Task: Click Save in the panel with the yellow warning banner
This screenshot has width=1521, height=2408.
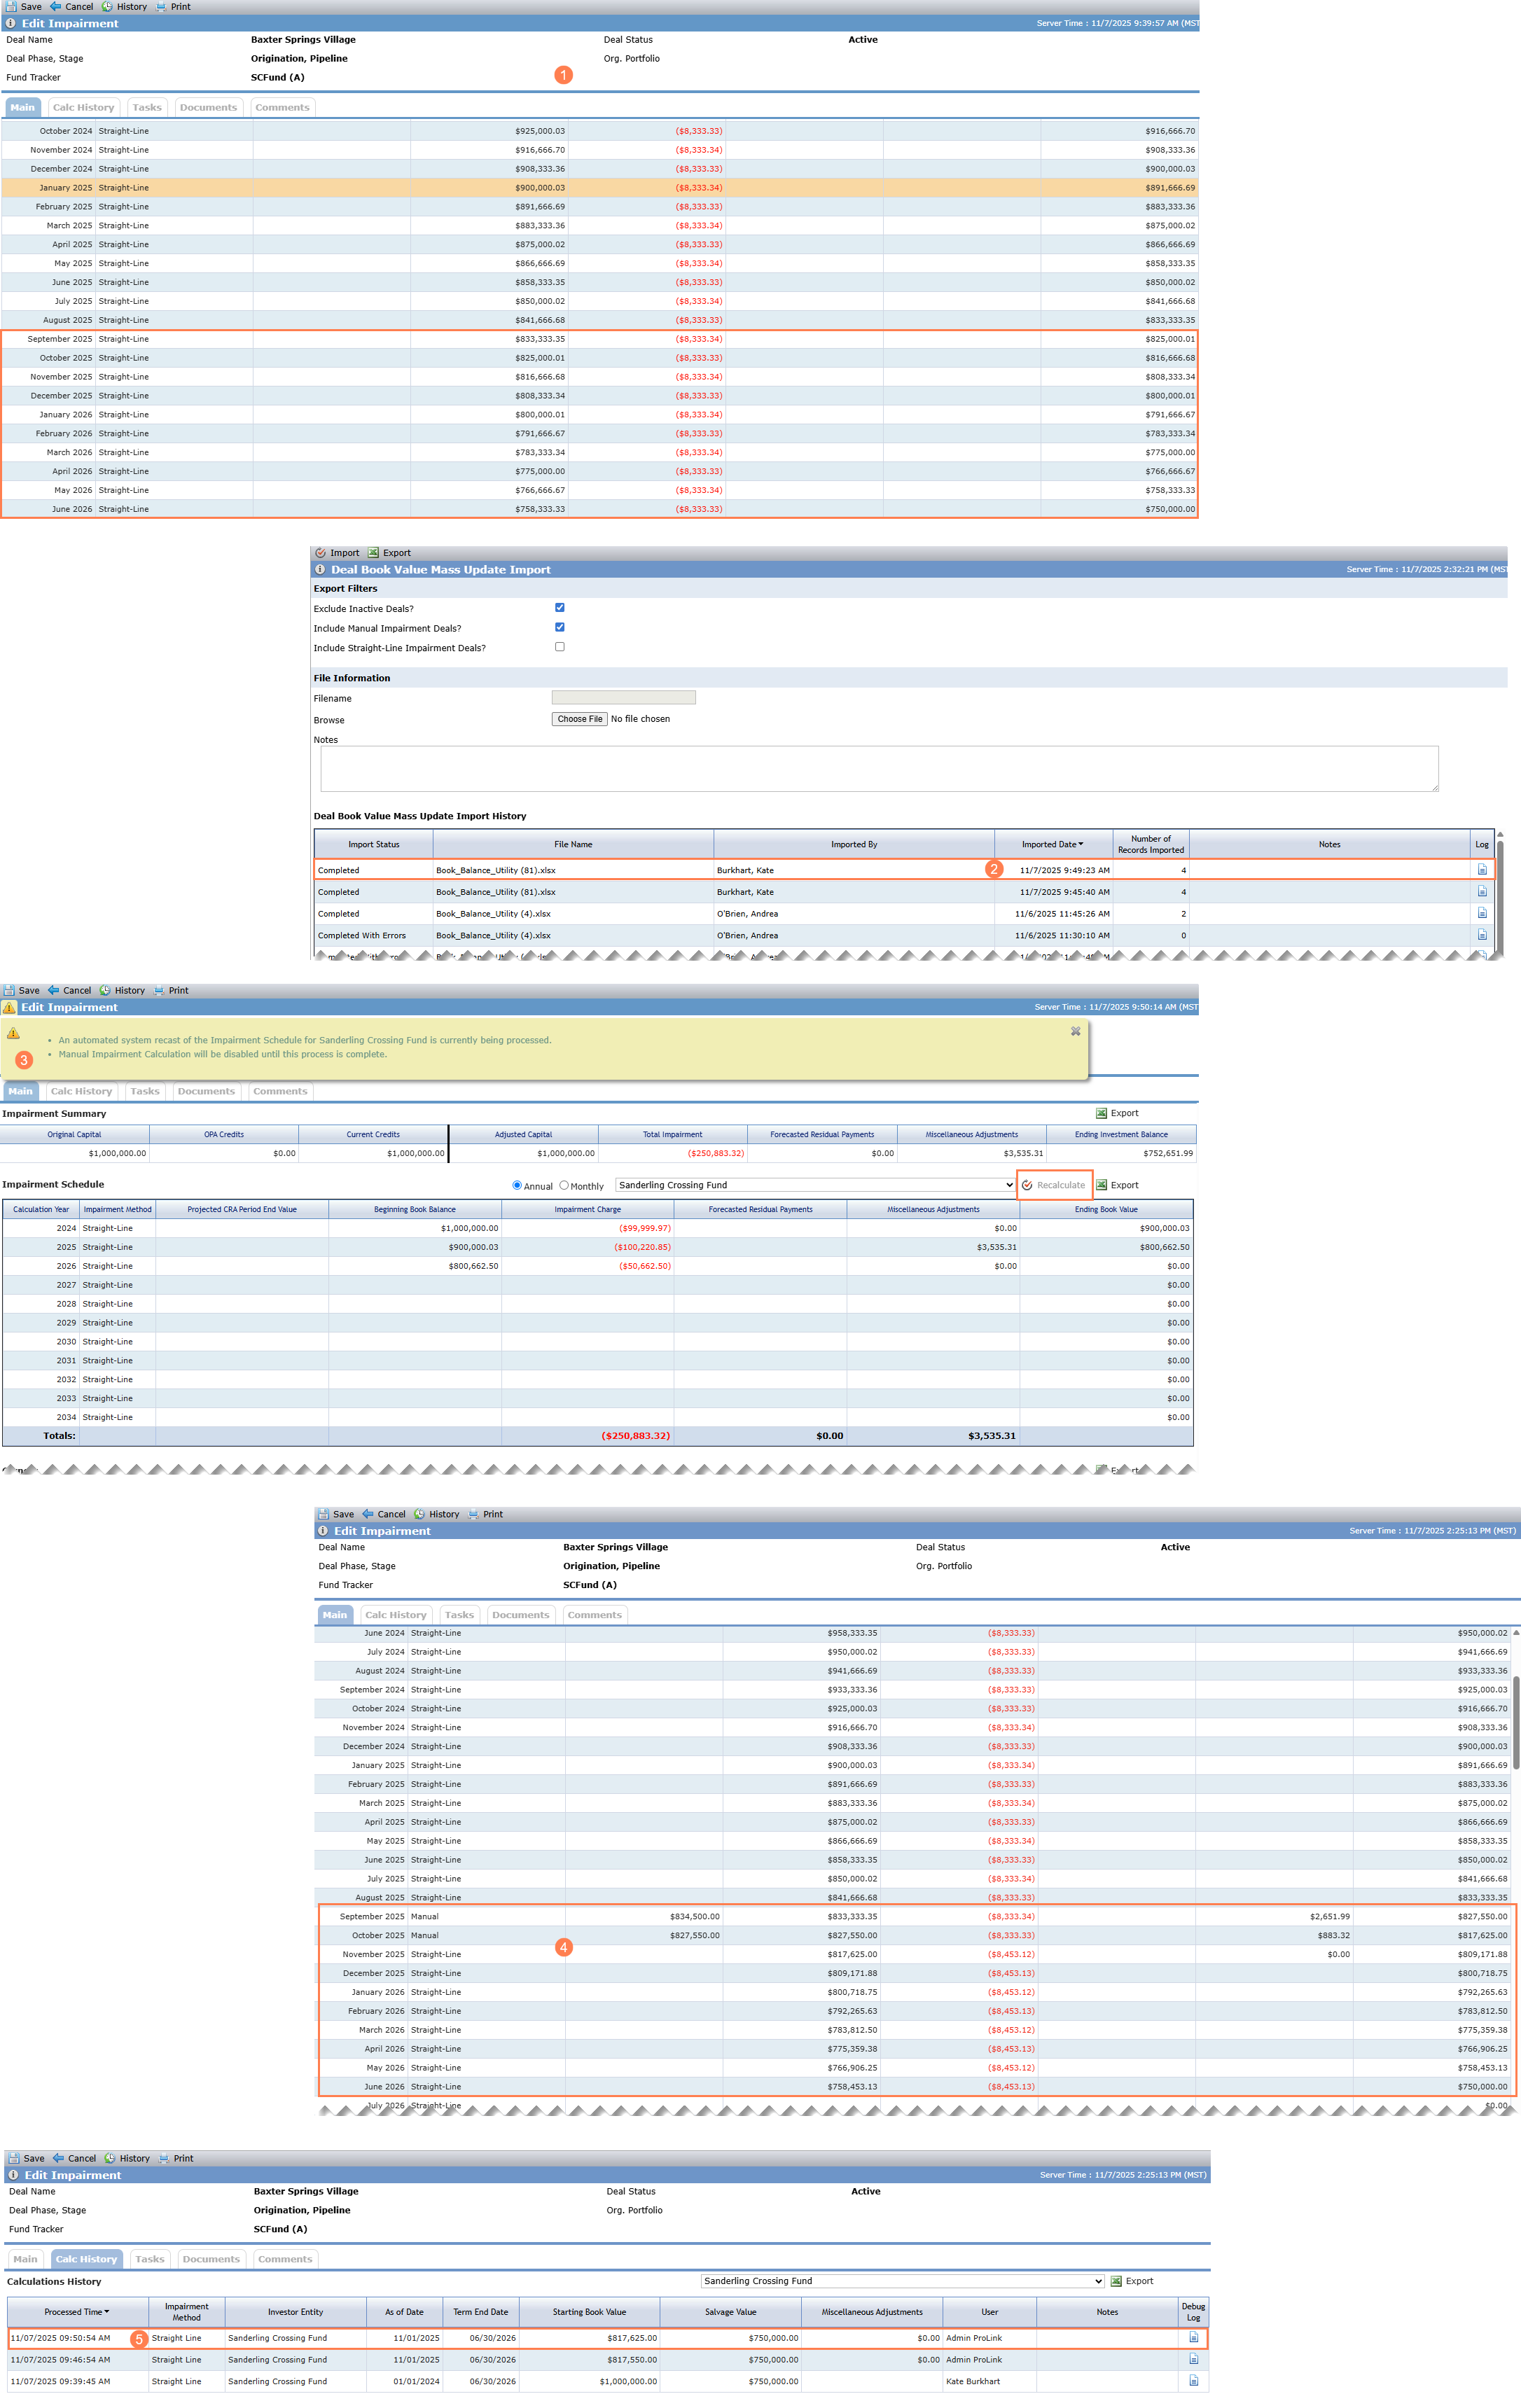Action: tap(22, 991)
